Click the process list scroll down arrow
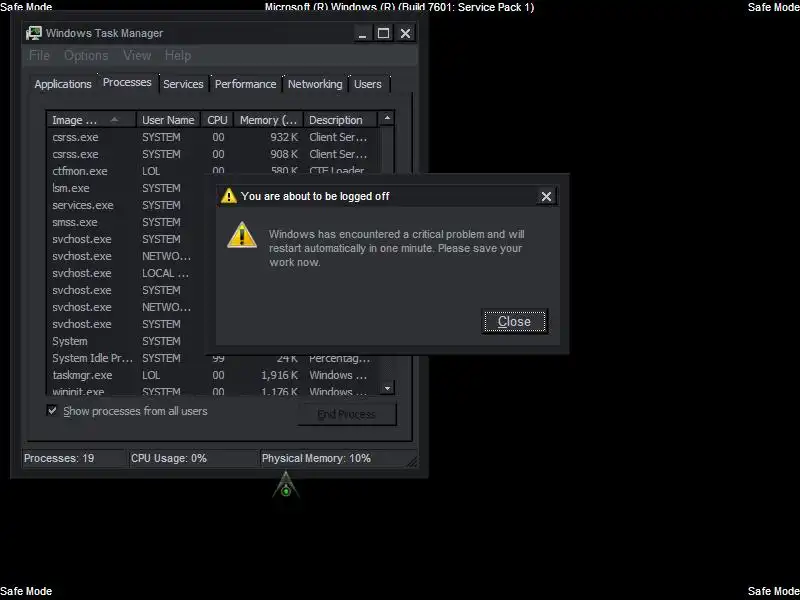The height and width of the screenshot is (600, 800). click(387, 388)
